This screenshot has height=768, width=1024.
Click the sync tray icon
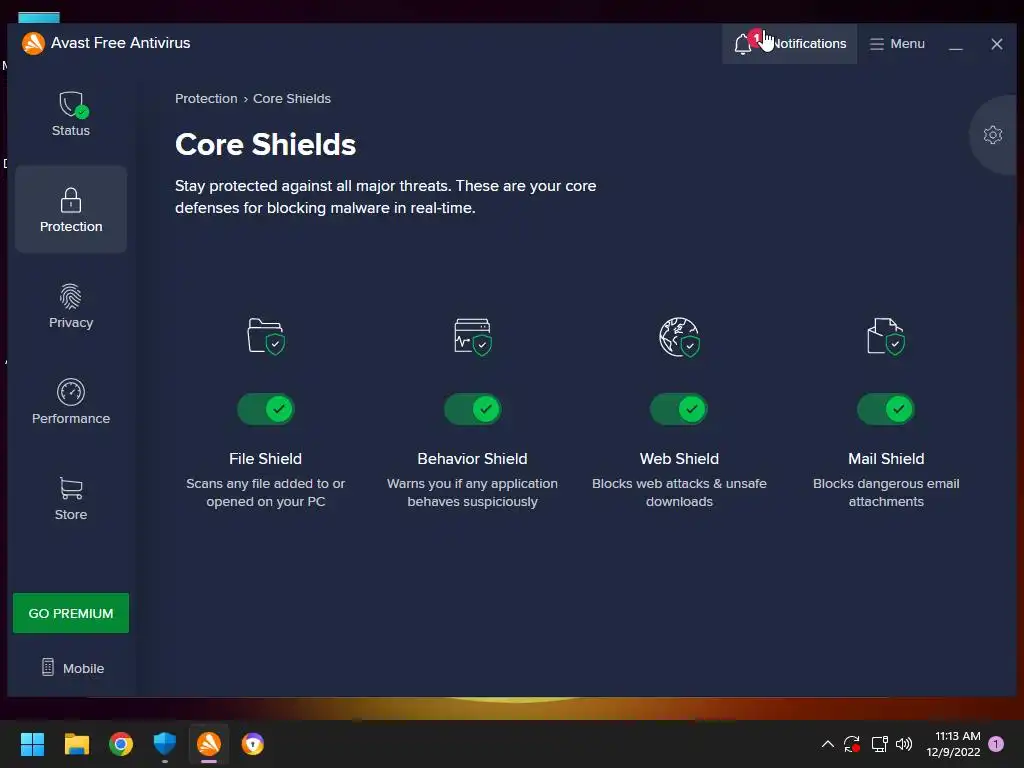point(852,744)
